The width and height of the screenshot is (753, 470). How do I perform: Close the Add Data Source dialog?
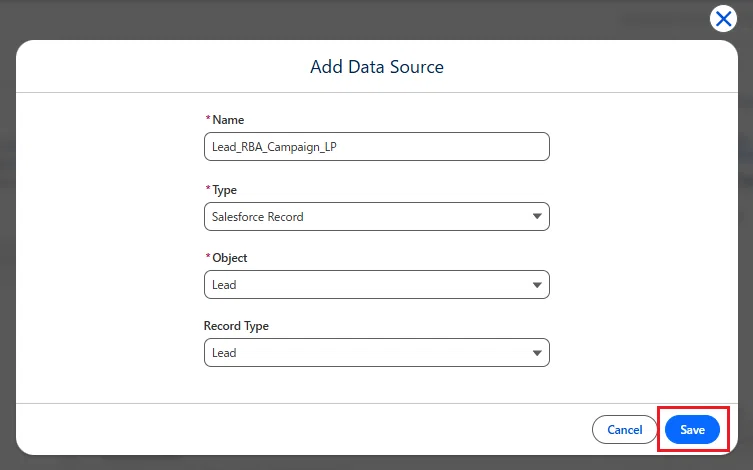[x=723, y=19]
